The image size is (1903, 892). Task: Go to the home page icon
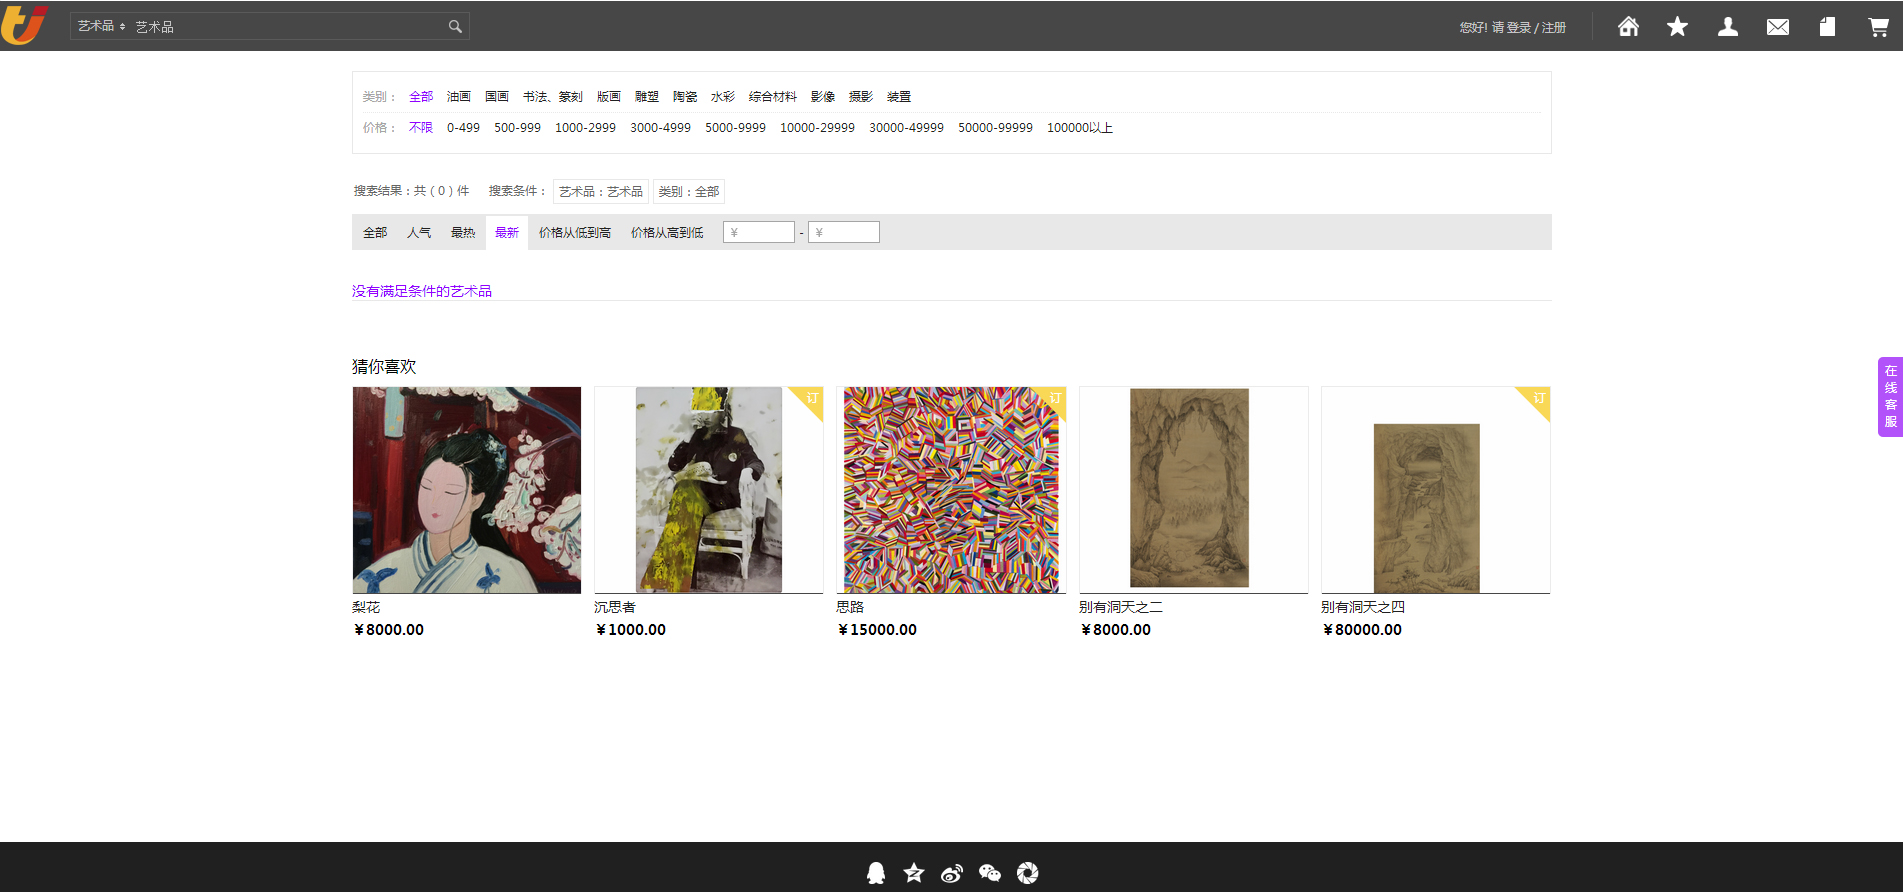click(1628, 27)
